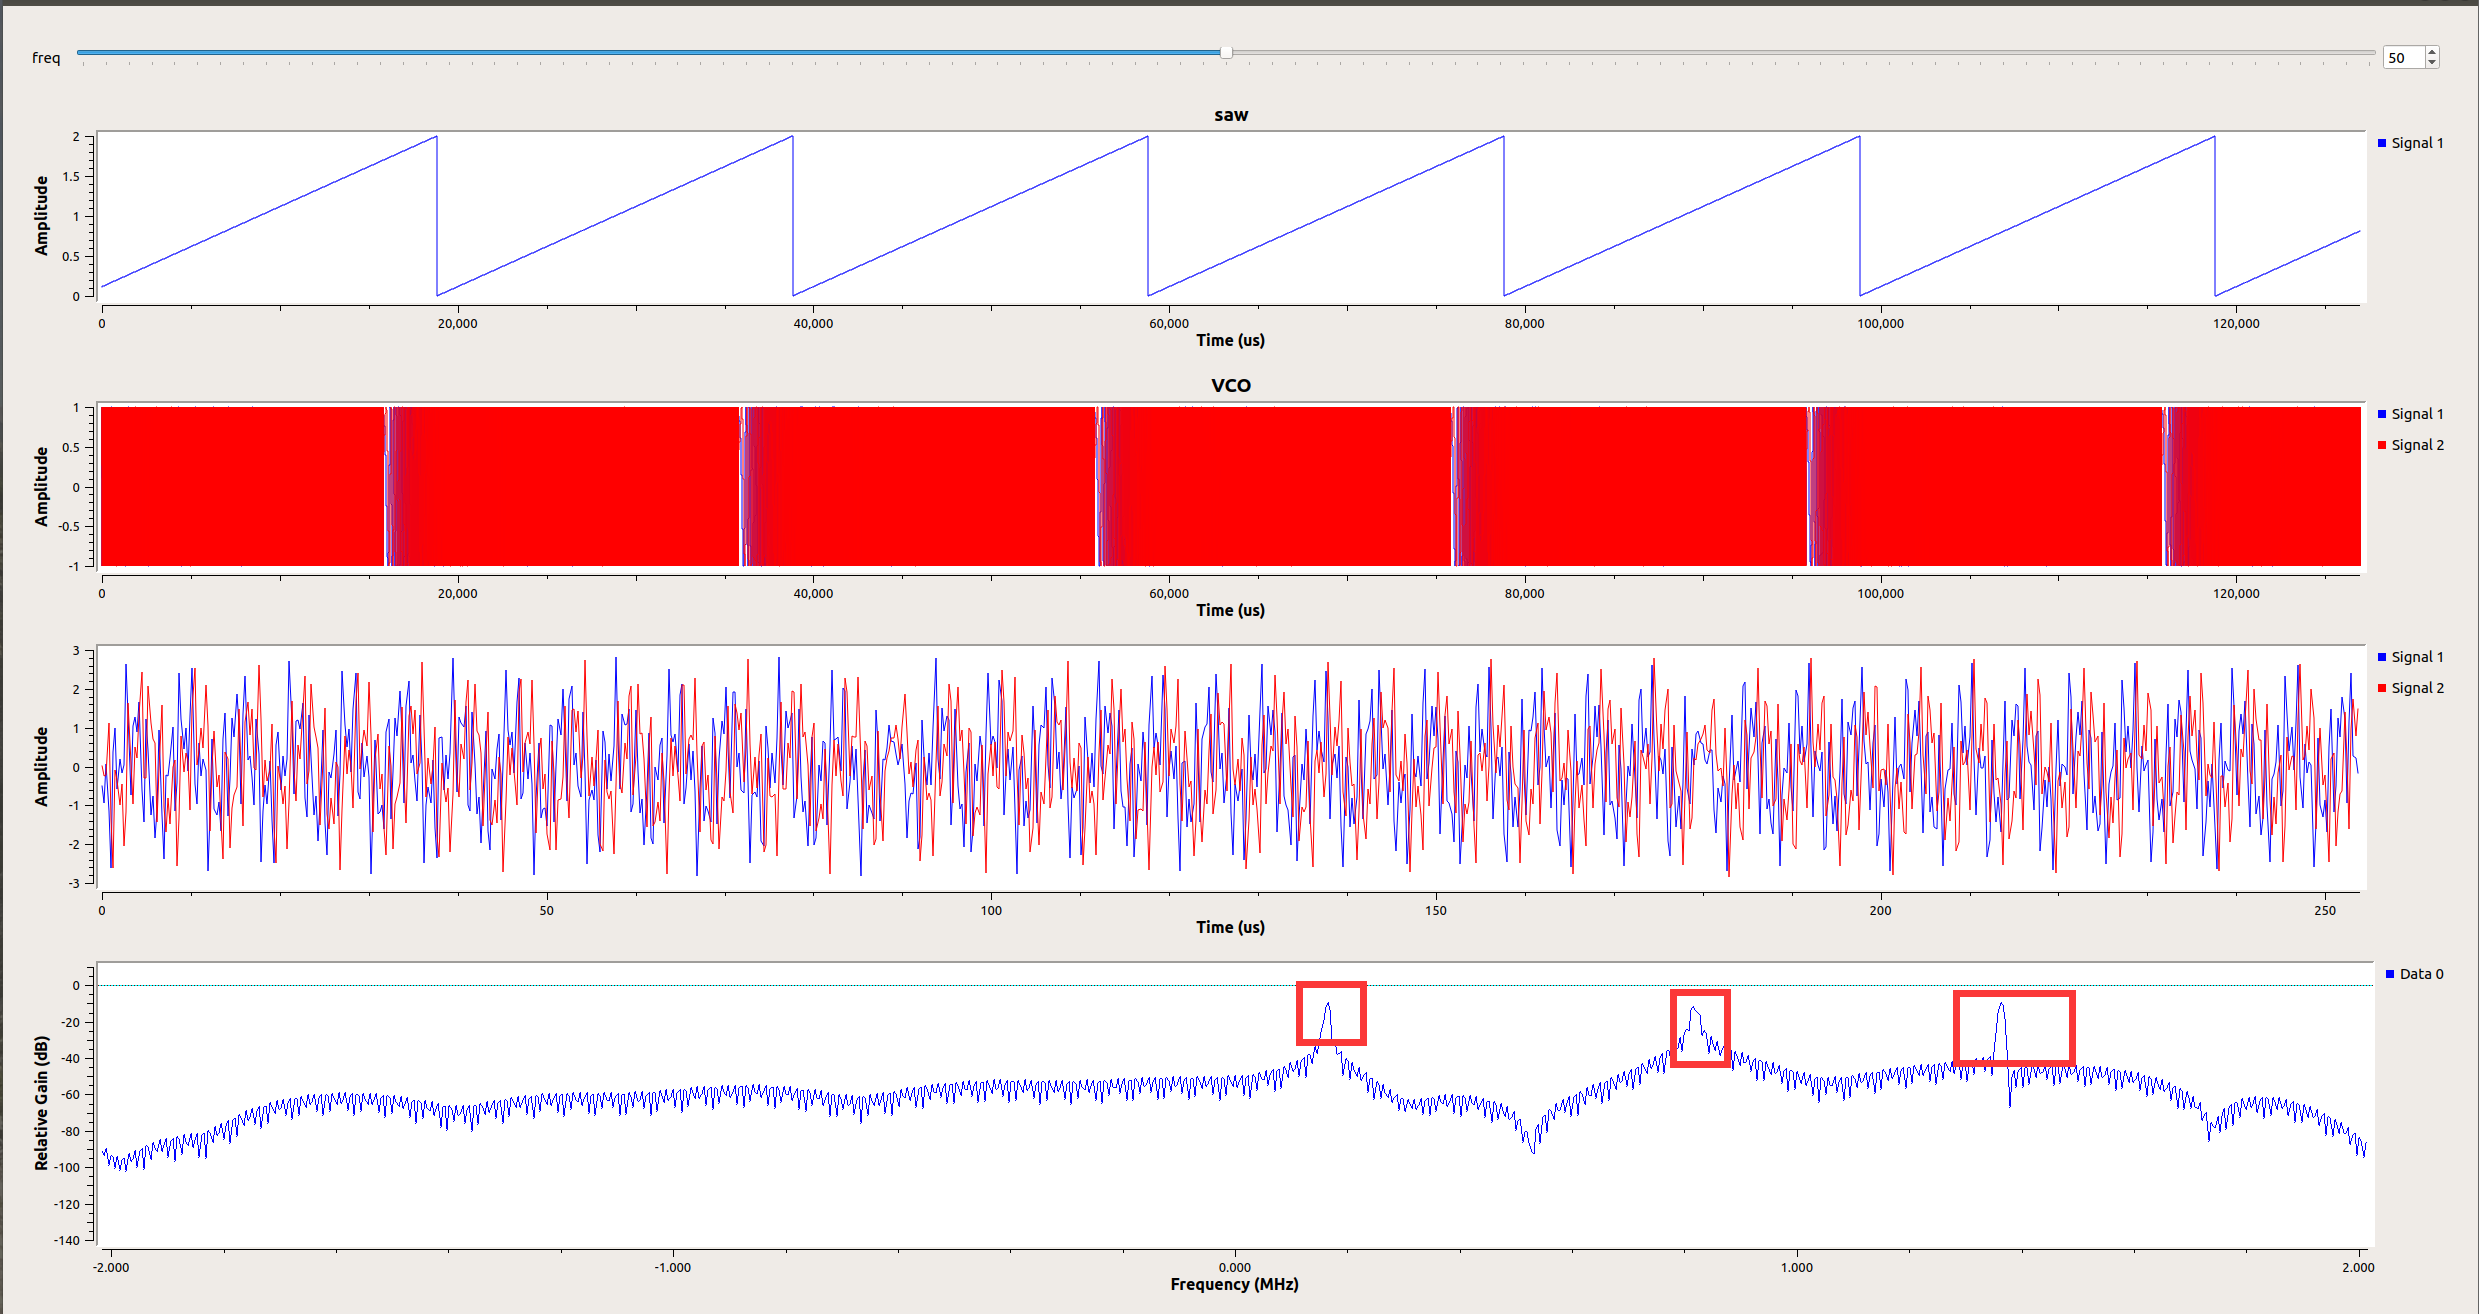Toggle Signal 2 legend in third time plot
The height and width of the screenshot is (1314, 2479).
[x=2417, y=688]
